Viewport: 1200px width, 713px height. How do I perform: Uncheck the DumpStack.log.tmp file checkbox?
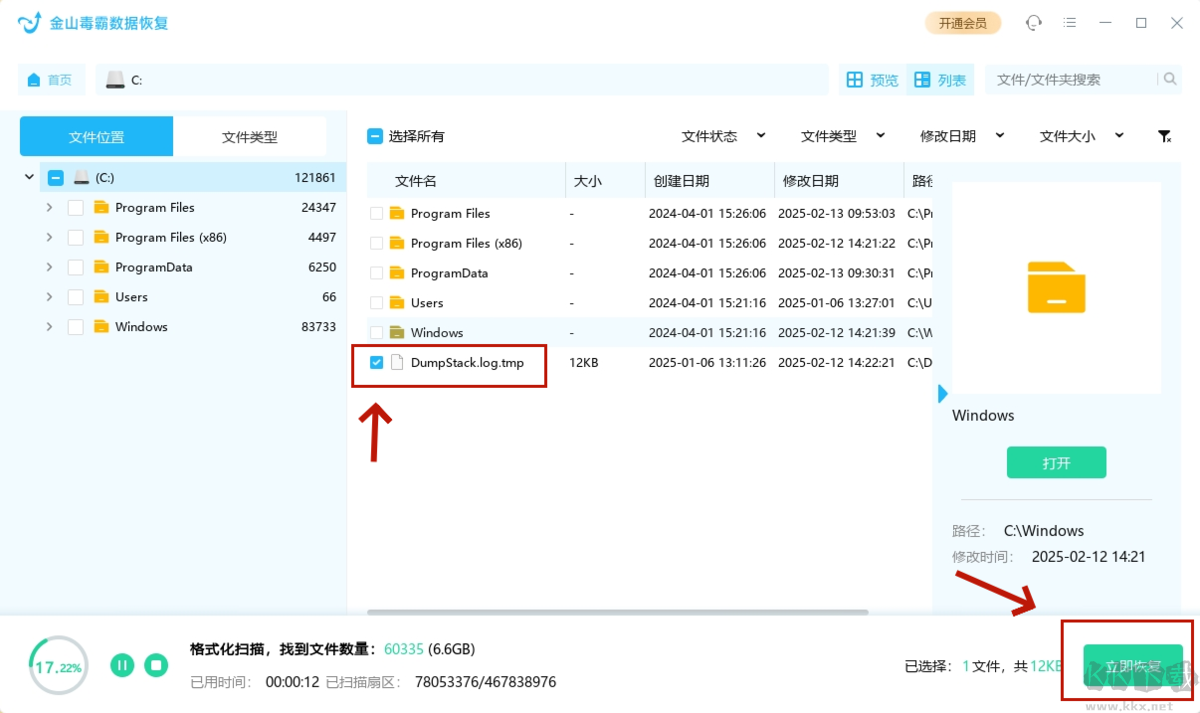tap(376, 363)
